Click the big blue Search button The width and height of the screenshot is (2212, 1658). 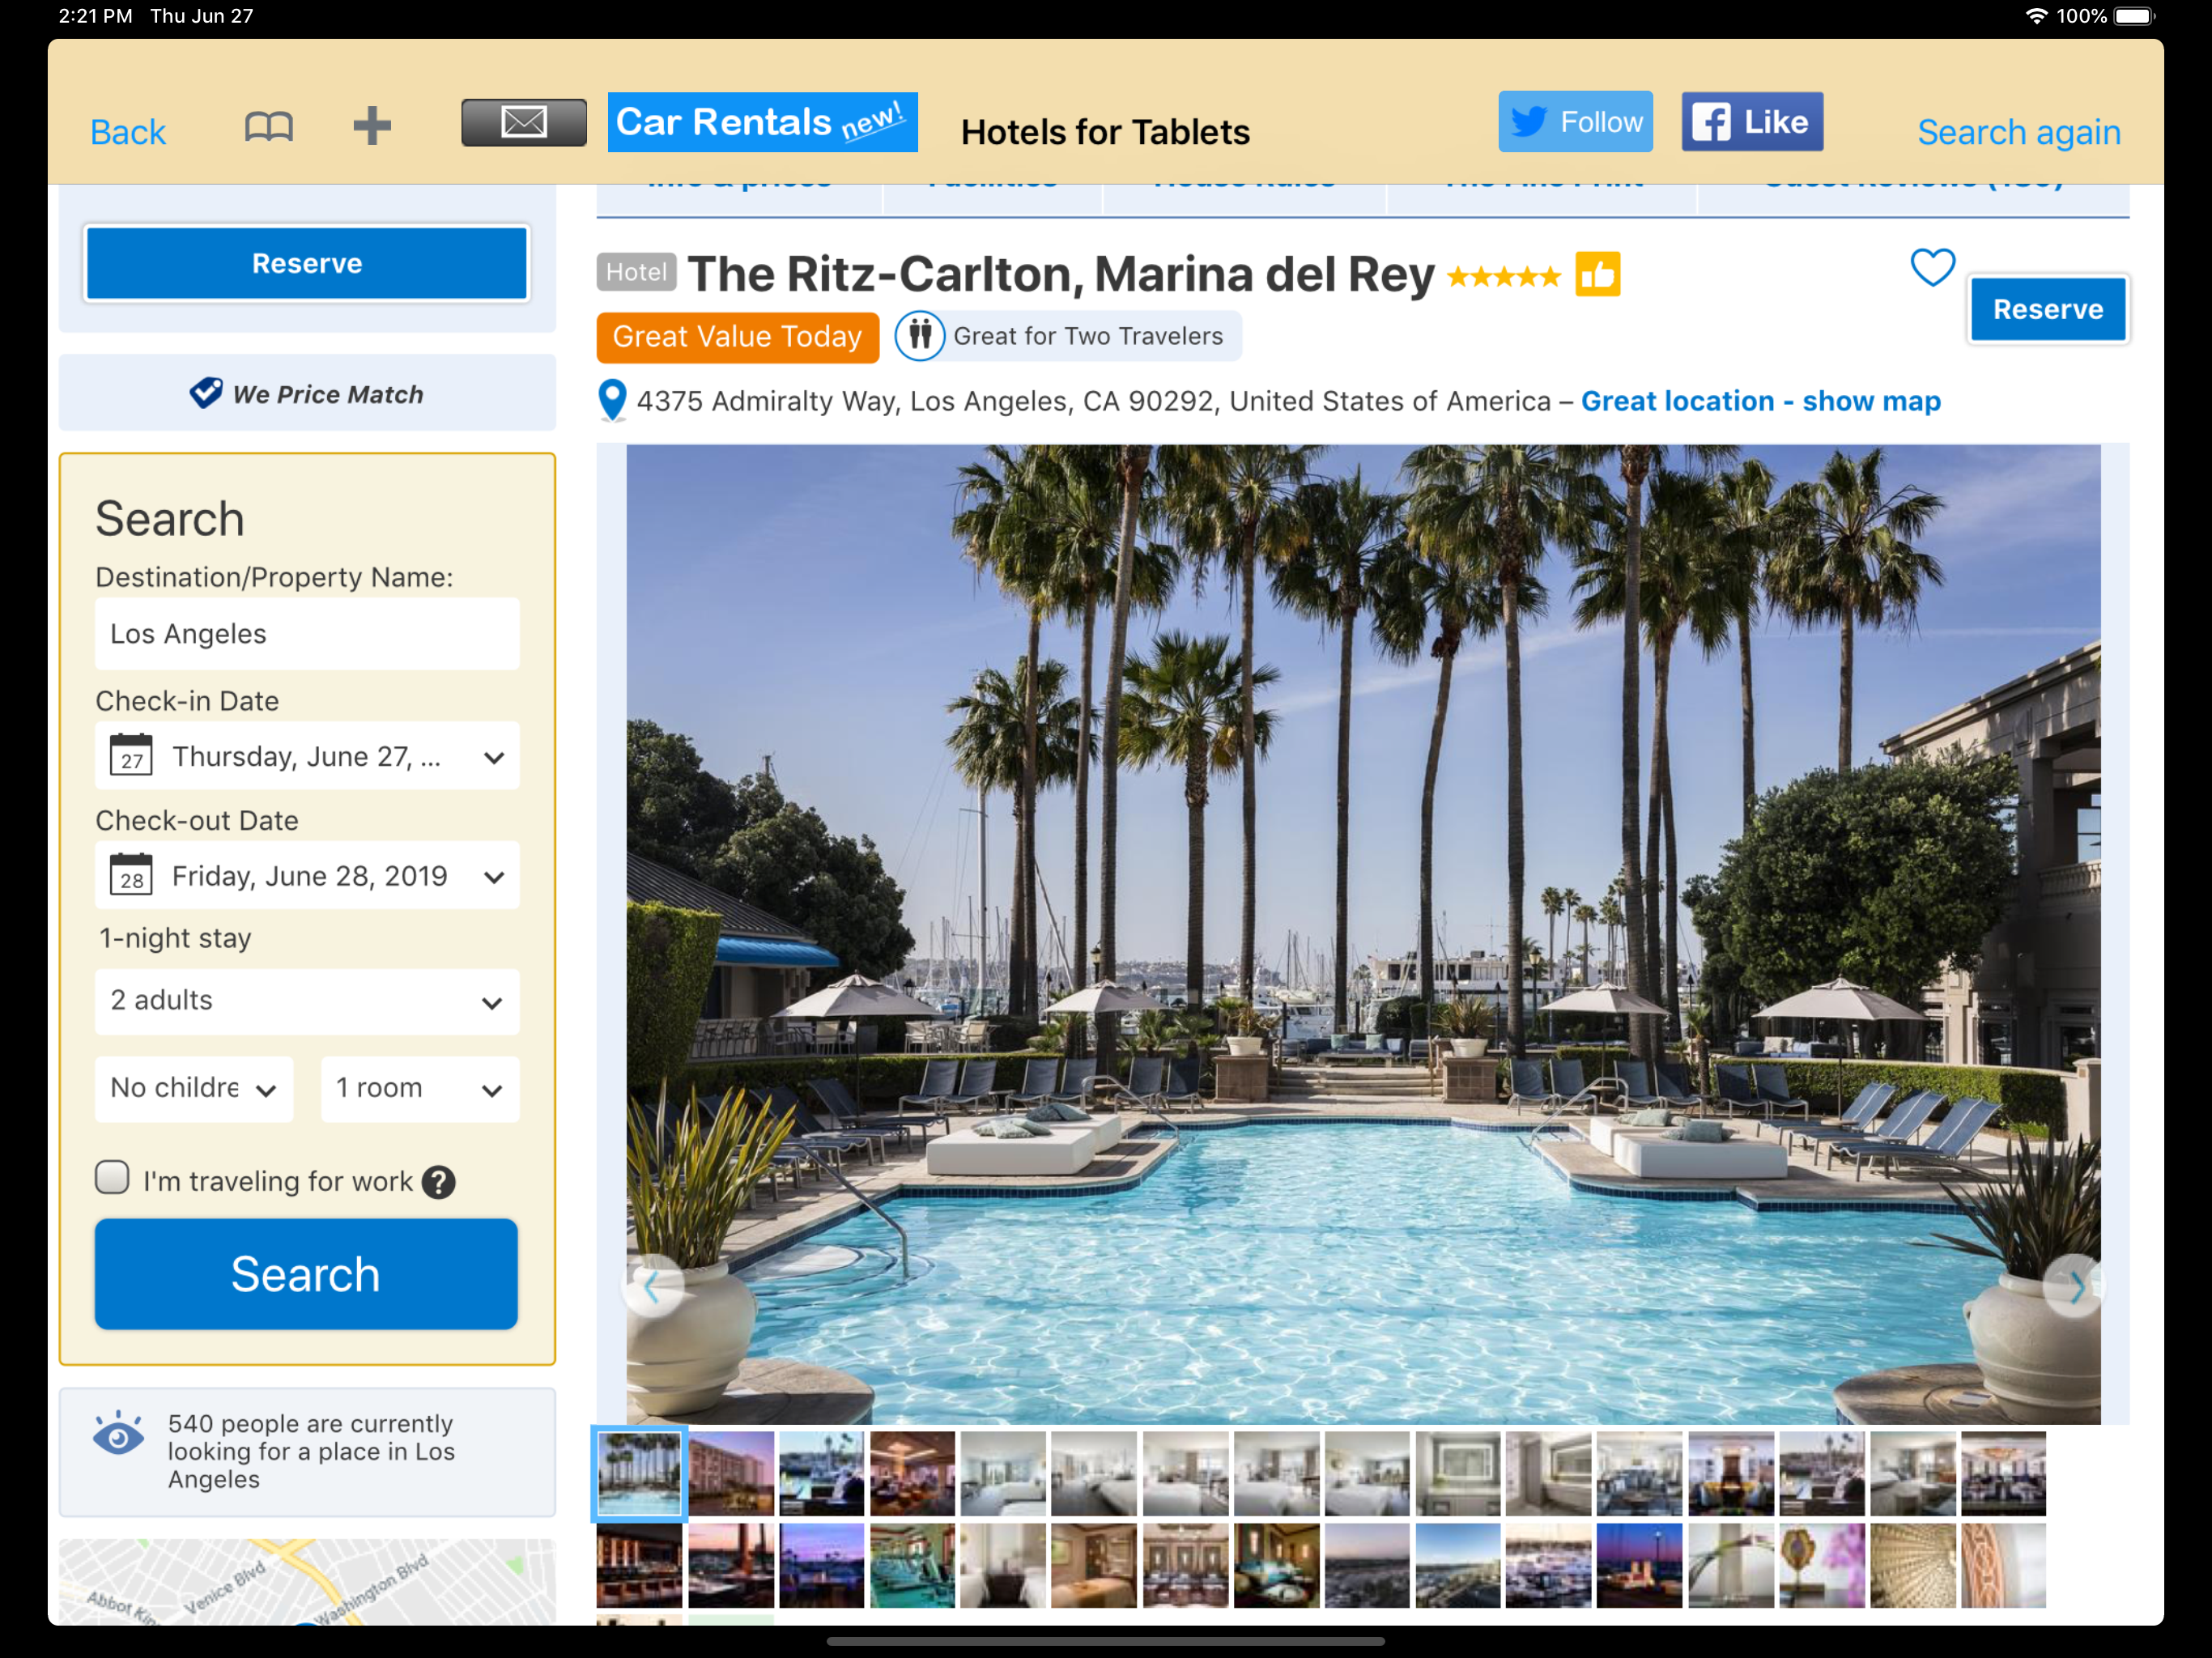click(x=306, y=1274)
